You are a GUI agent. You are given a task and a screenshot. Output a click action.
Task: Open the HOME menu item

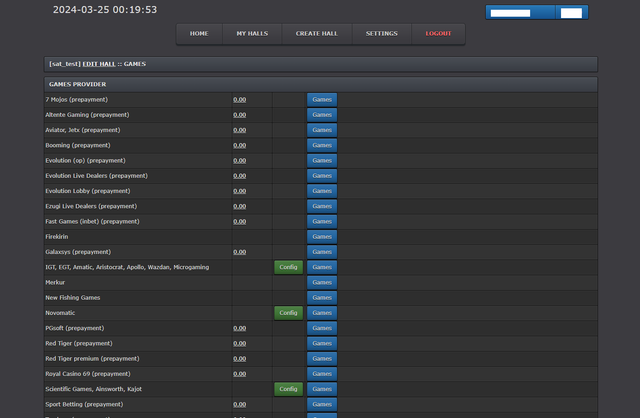point(199,33)
